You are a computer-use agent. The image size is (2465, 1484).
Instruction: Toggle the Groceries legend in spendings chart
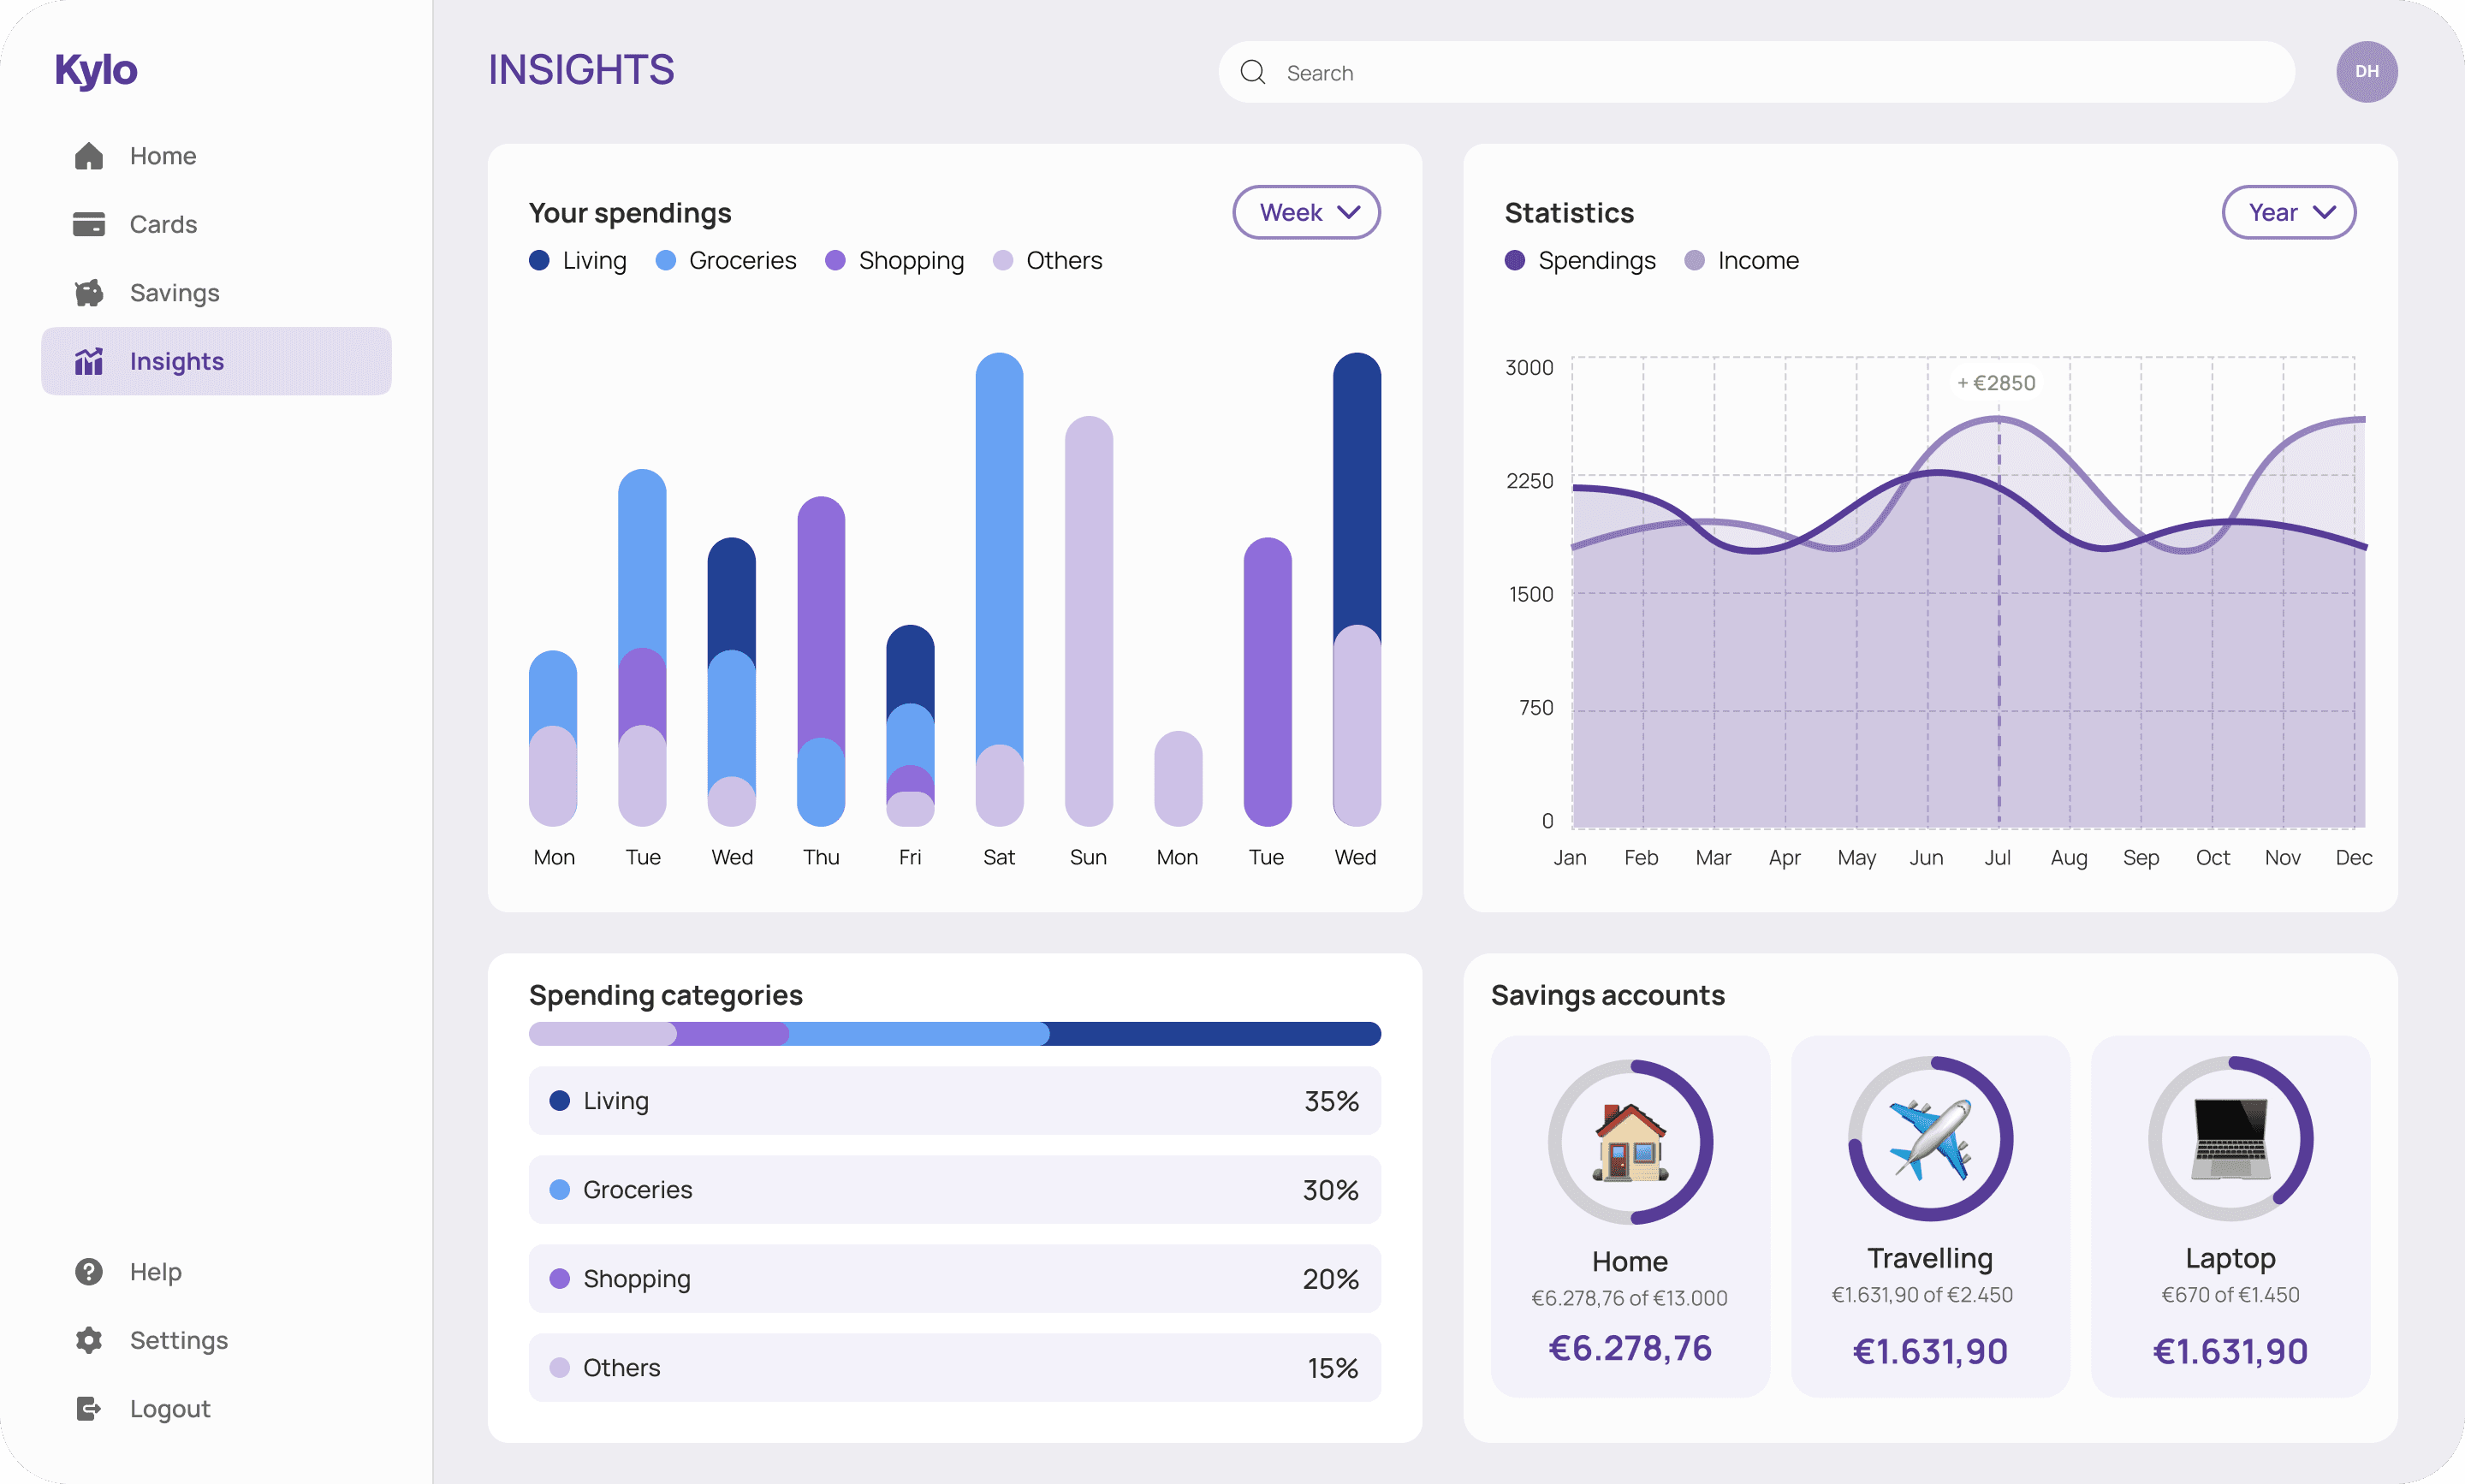pos(726,261)
